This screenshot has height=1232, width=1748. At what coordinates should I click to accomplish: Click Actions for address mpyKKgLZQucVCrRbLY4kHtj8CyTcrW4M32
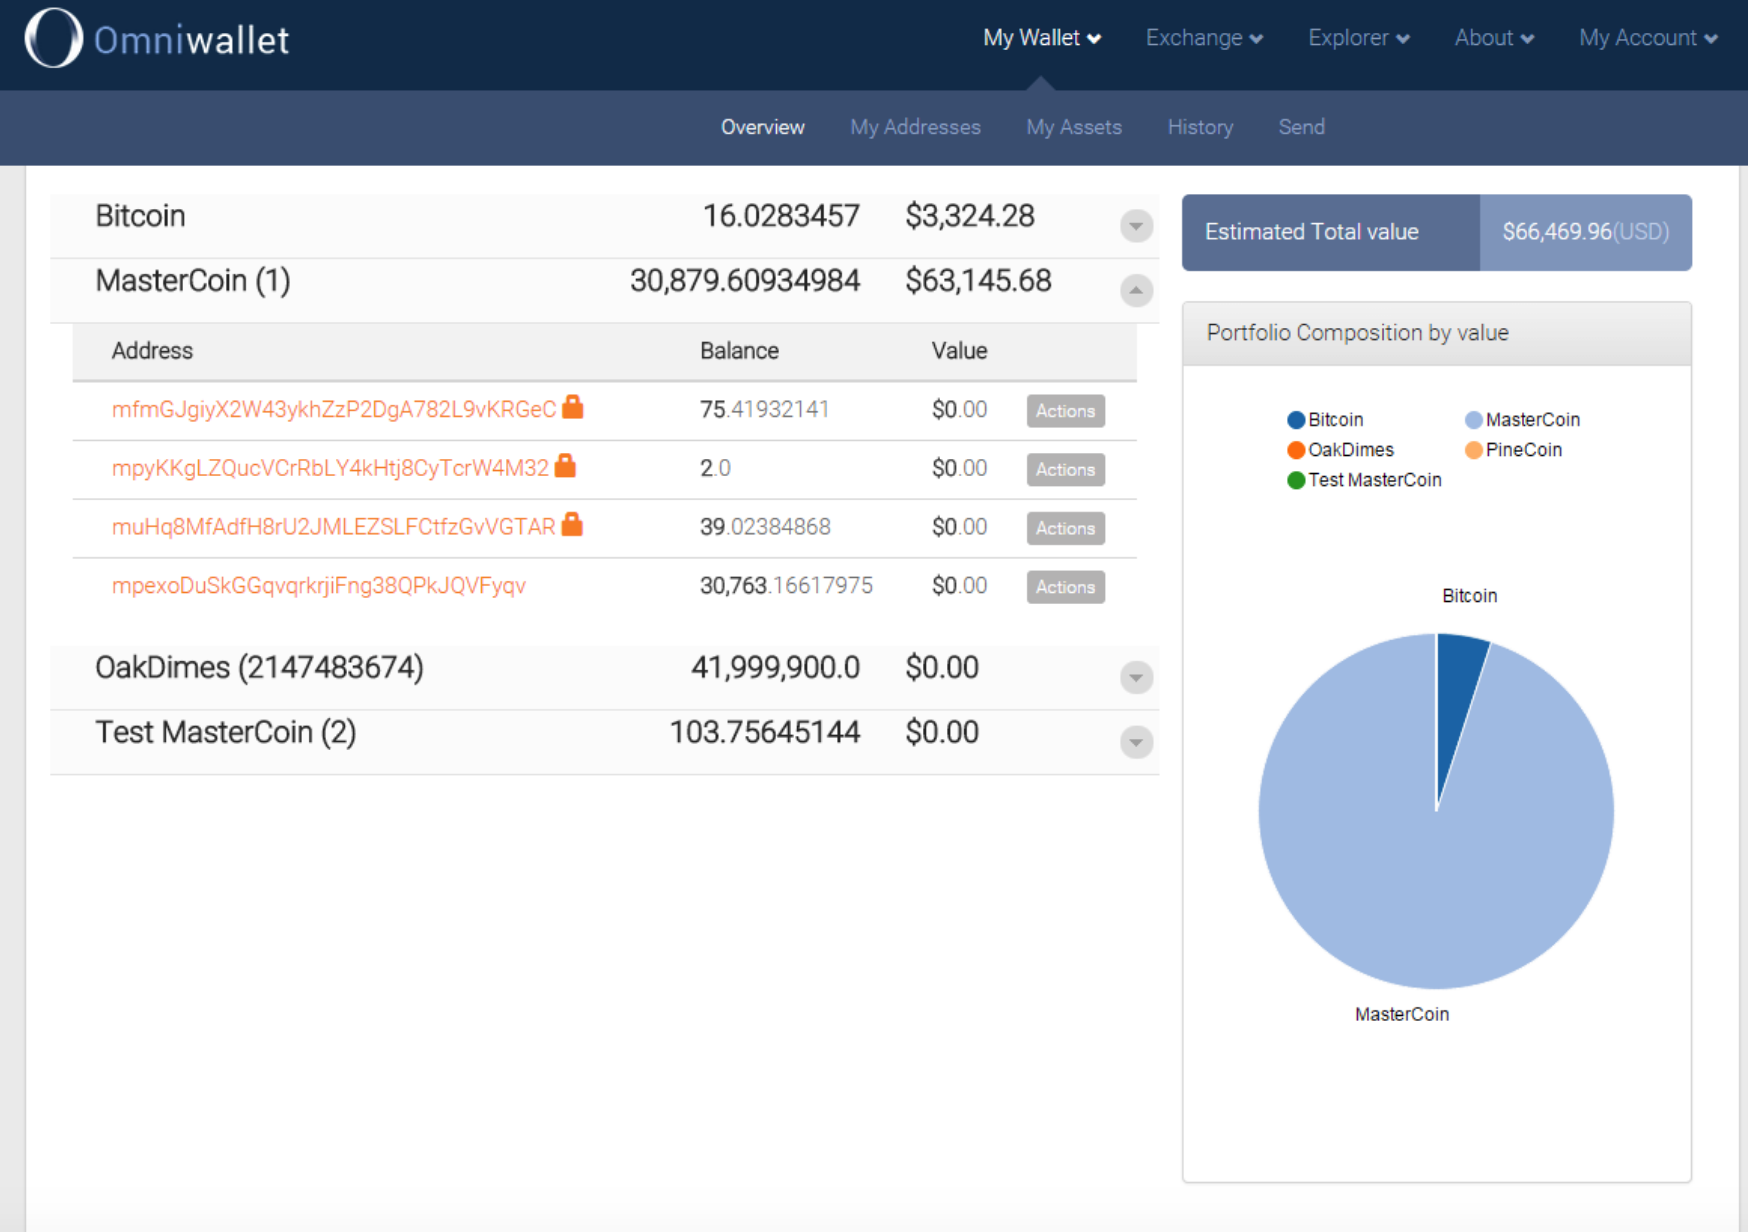1065,470
